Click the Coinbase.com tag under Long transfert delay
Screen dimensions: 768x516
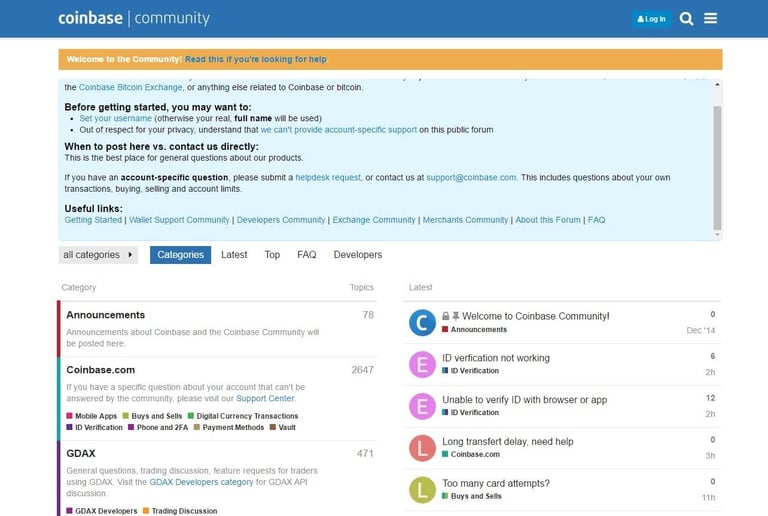[471, 454]
